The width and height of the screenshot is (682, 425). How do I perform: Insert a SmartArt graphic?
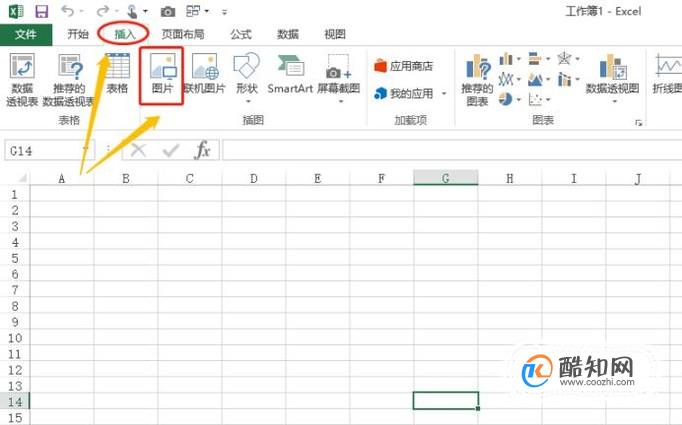[290, 74]
